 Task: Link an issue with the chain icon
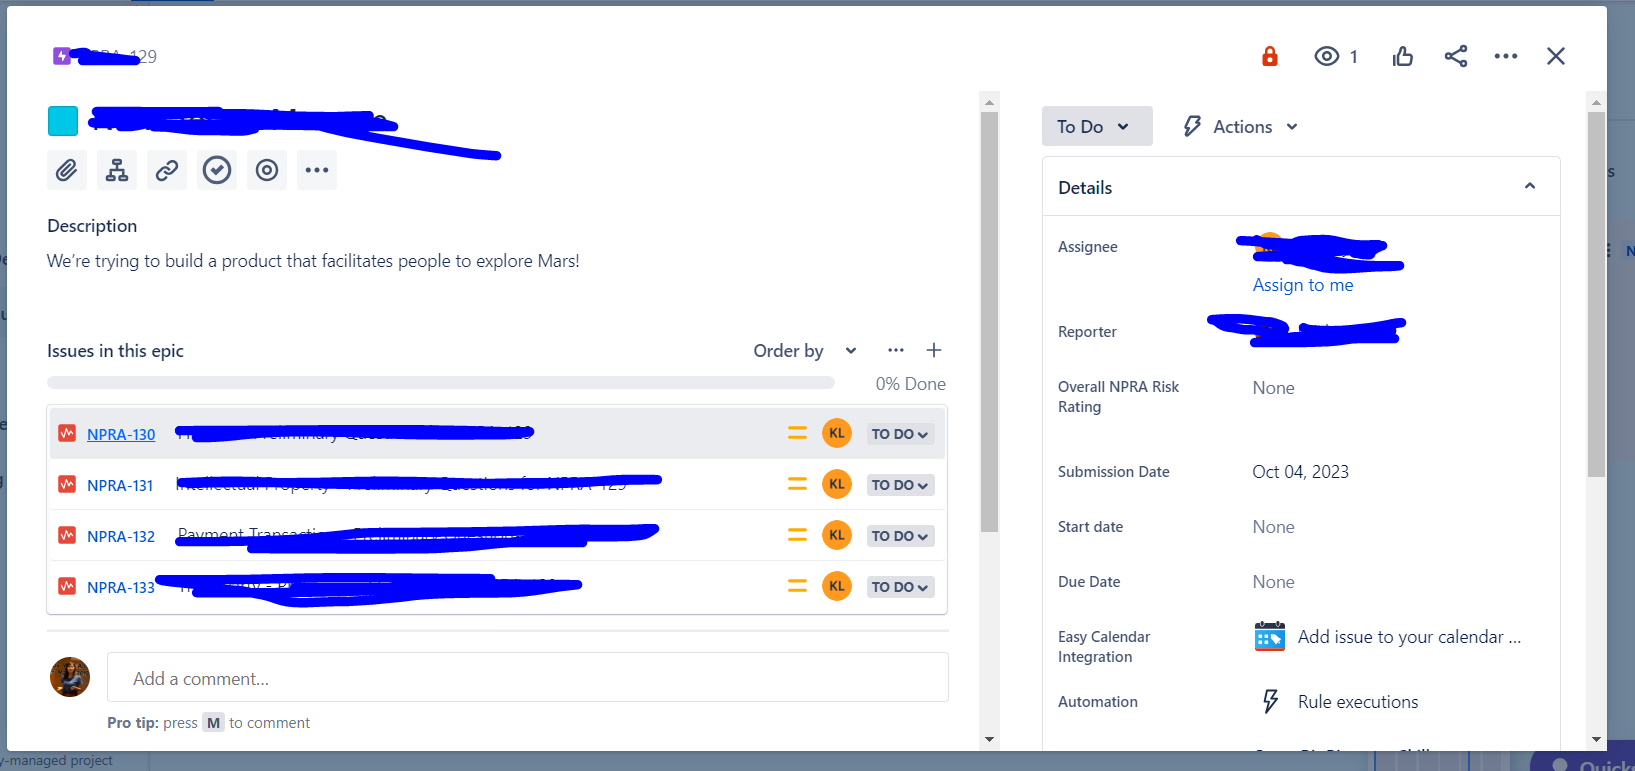[x=167, y=170]
